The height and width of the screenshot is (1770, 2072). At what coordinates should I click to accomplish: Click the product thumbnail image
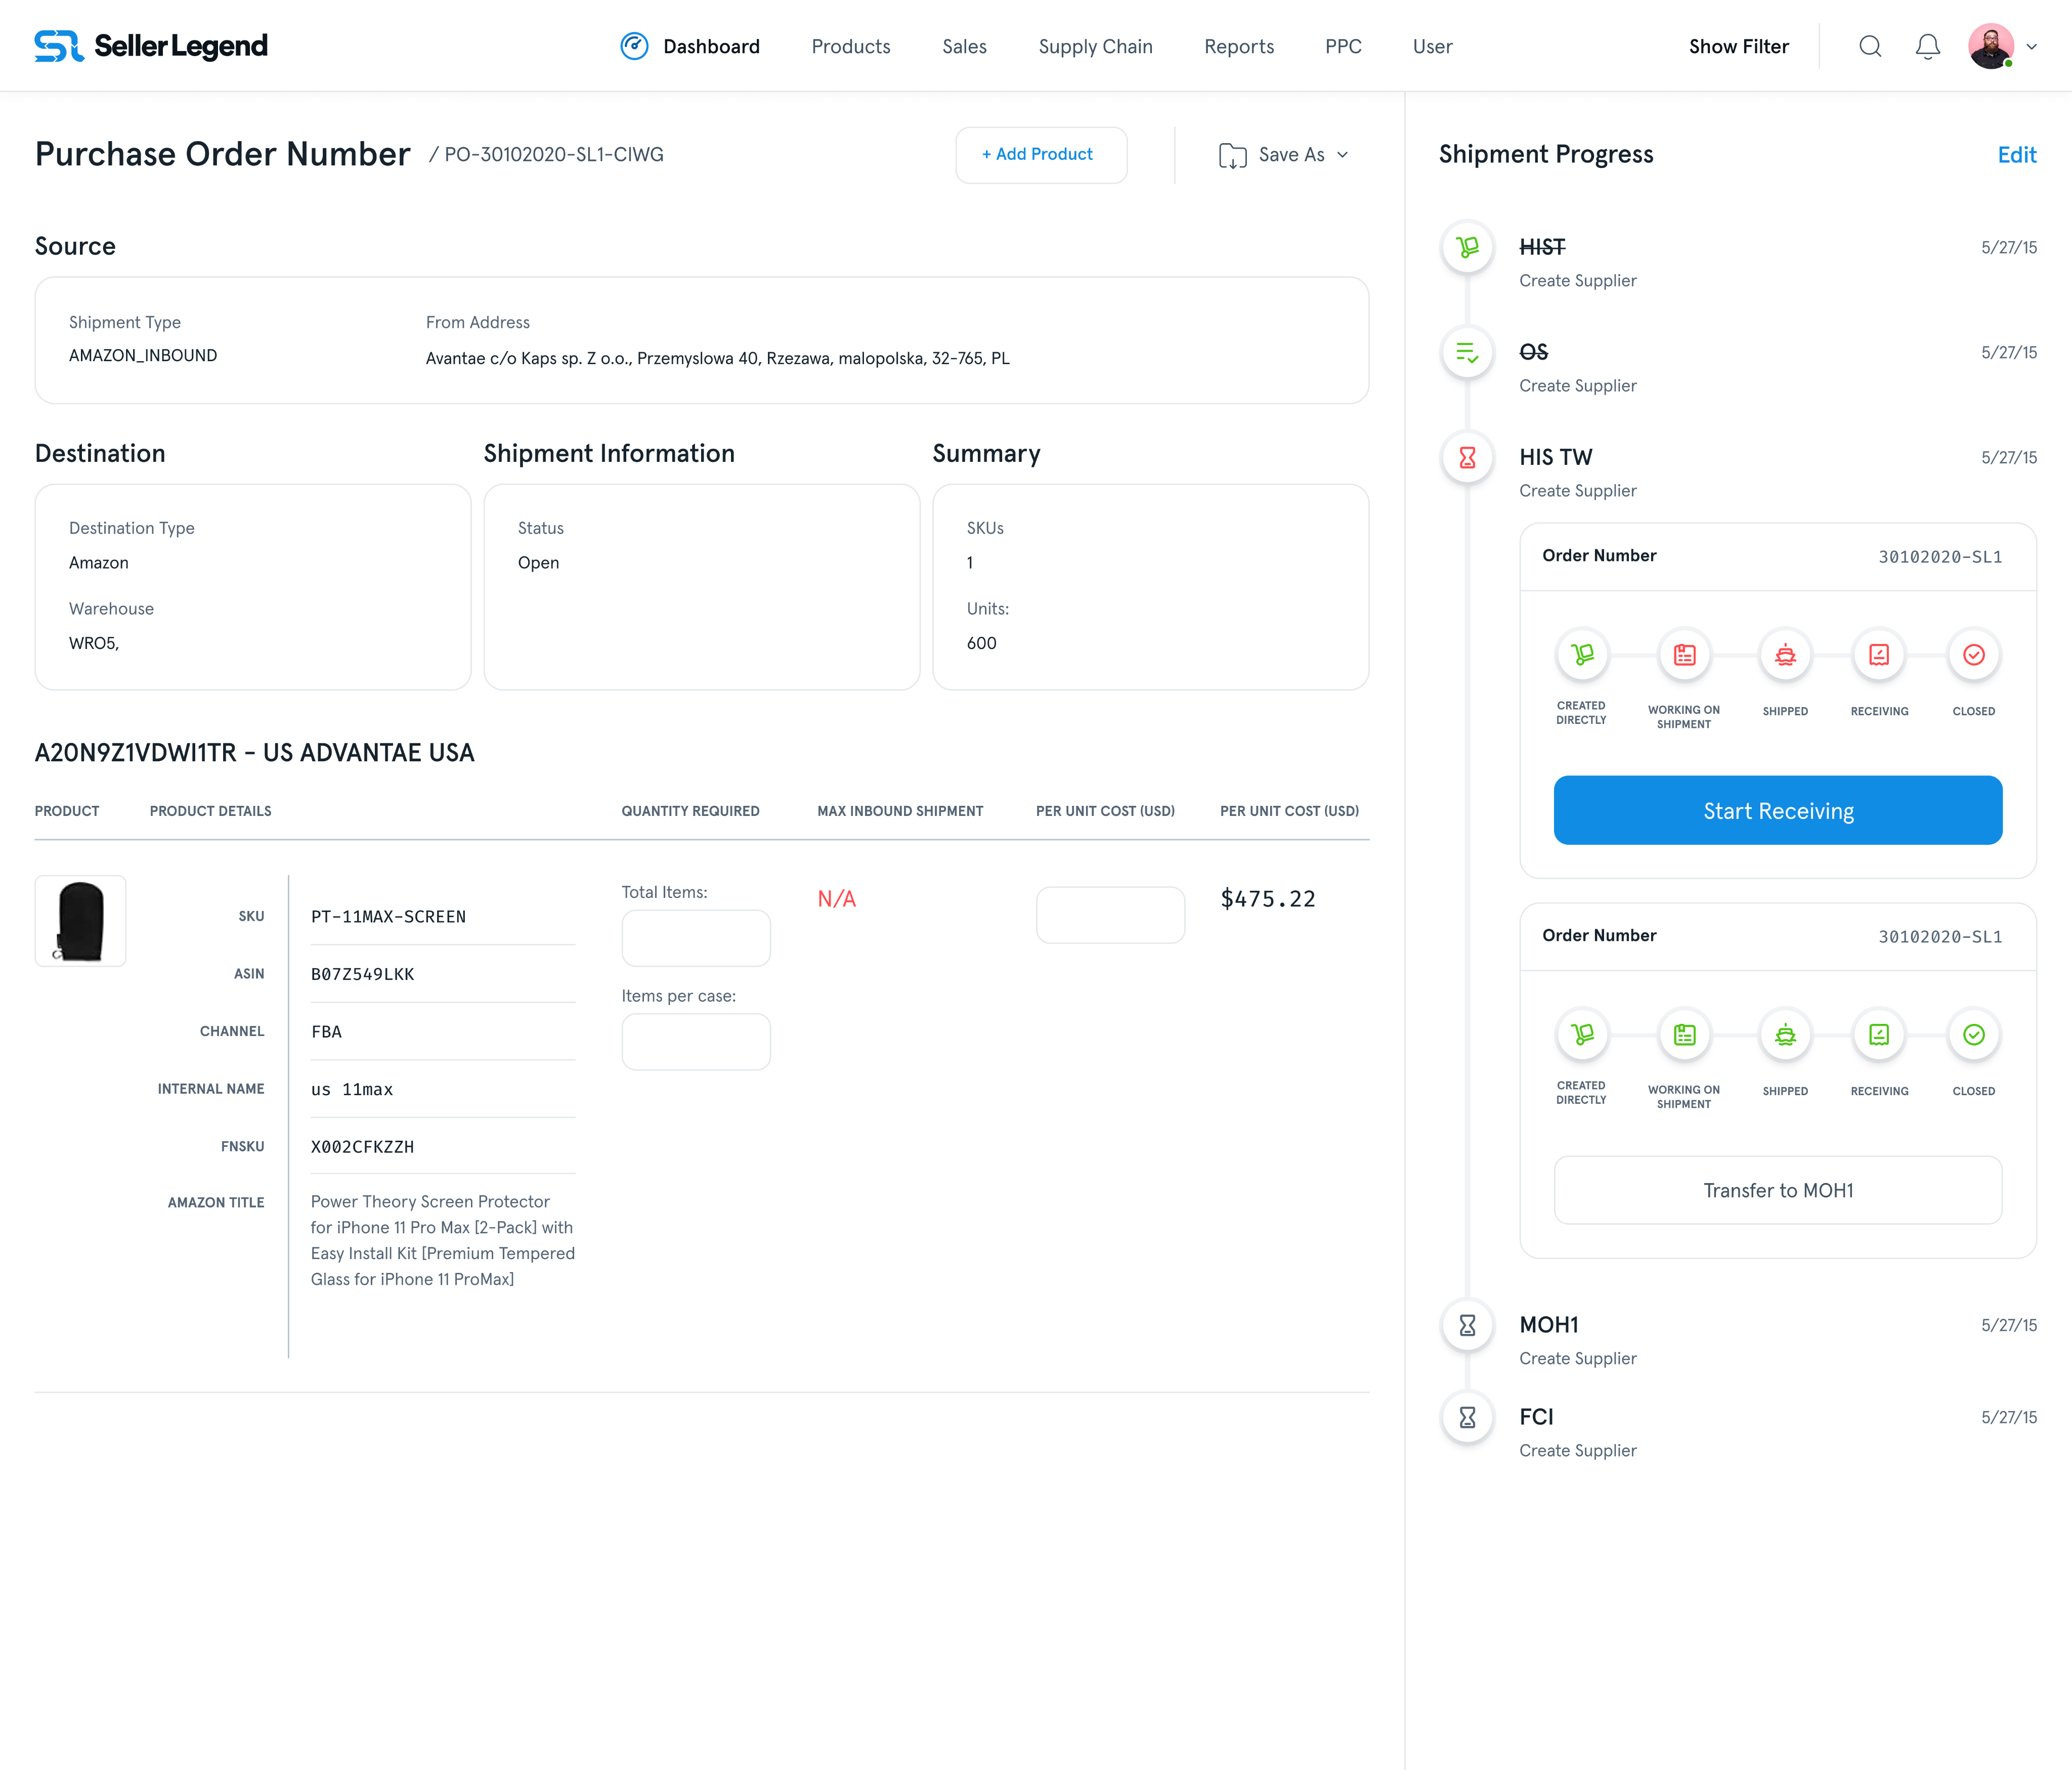click(80, 921)
